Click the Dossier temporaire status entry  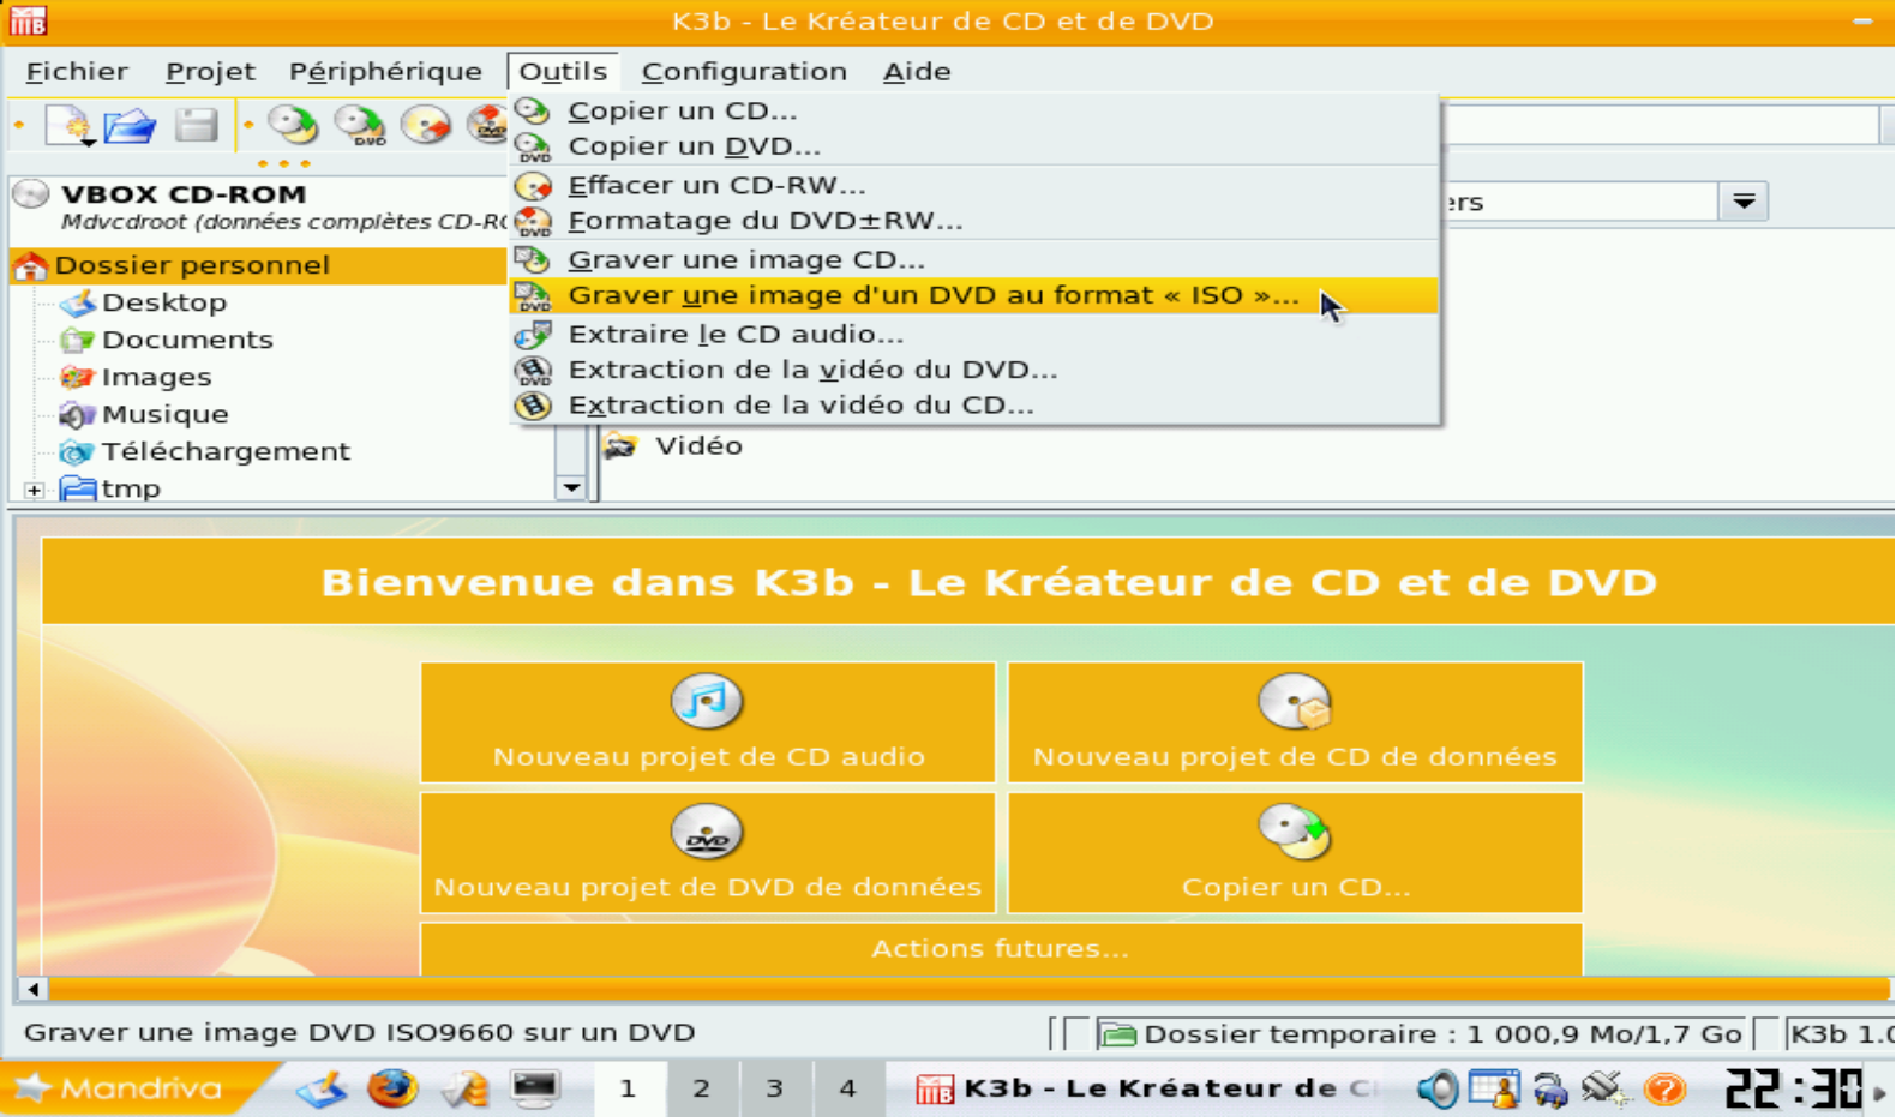pos(1422,1033)
